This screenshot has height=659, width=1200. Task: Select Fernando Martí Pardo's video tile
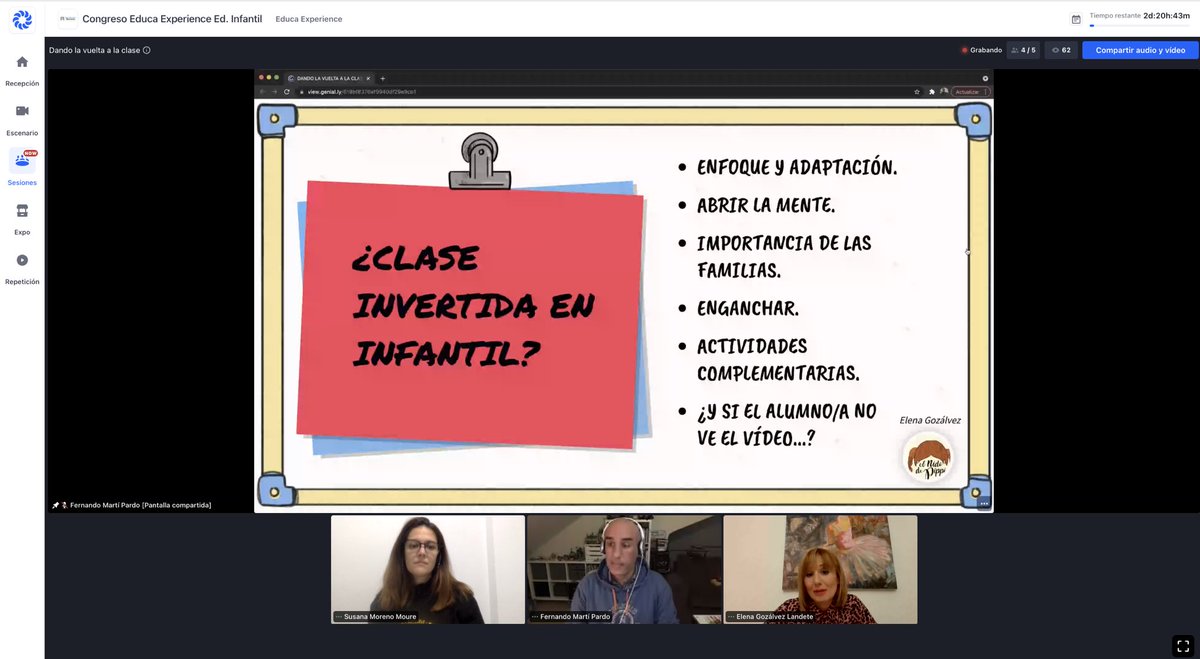tap(624, 569)
